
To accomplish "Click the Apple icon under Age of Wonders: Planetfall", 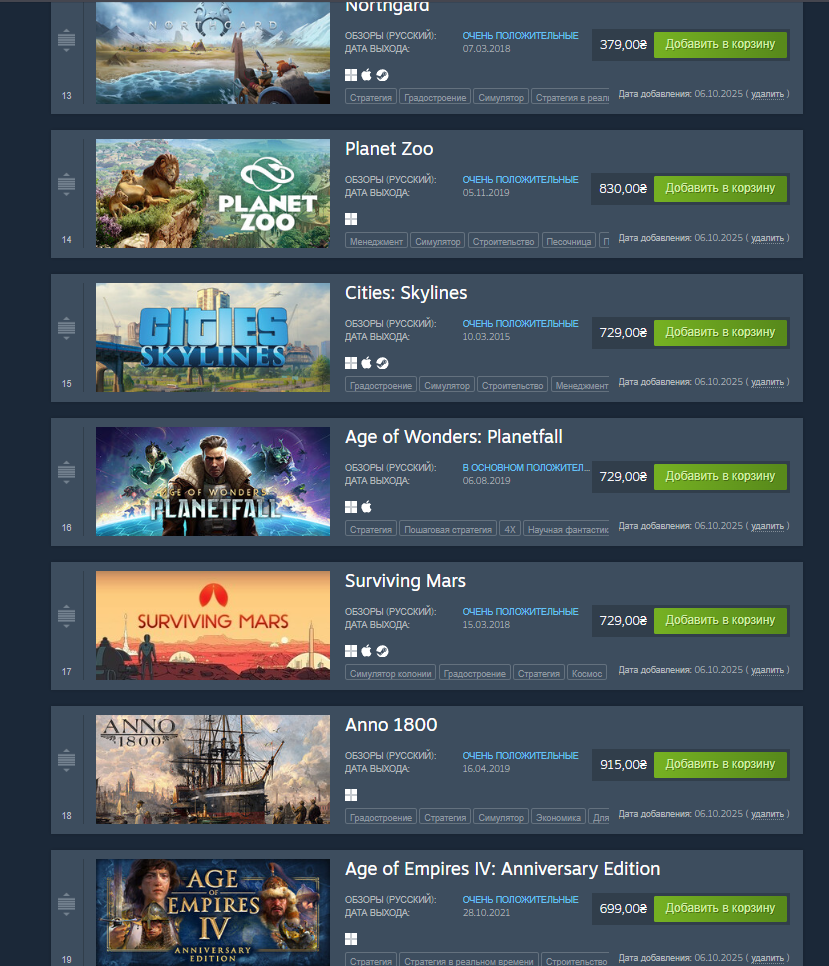I will pos(366,507).
